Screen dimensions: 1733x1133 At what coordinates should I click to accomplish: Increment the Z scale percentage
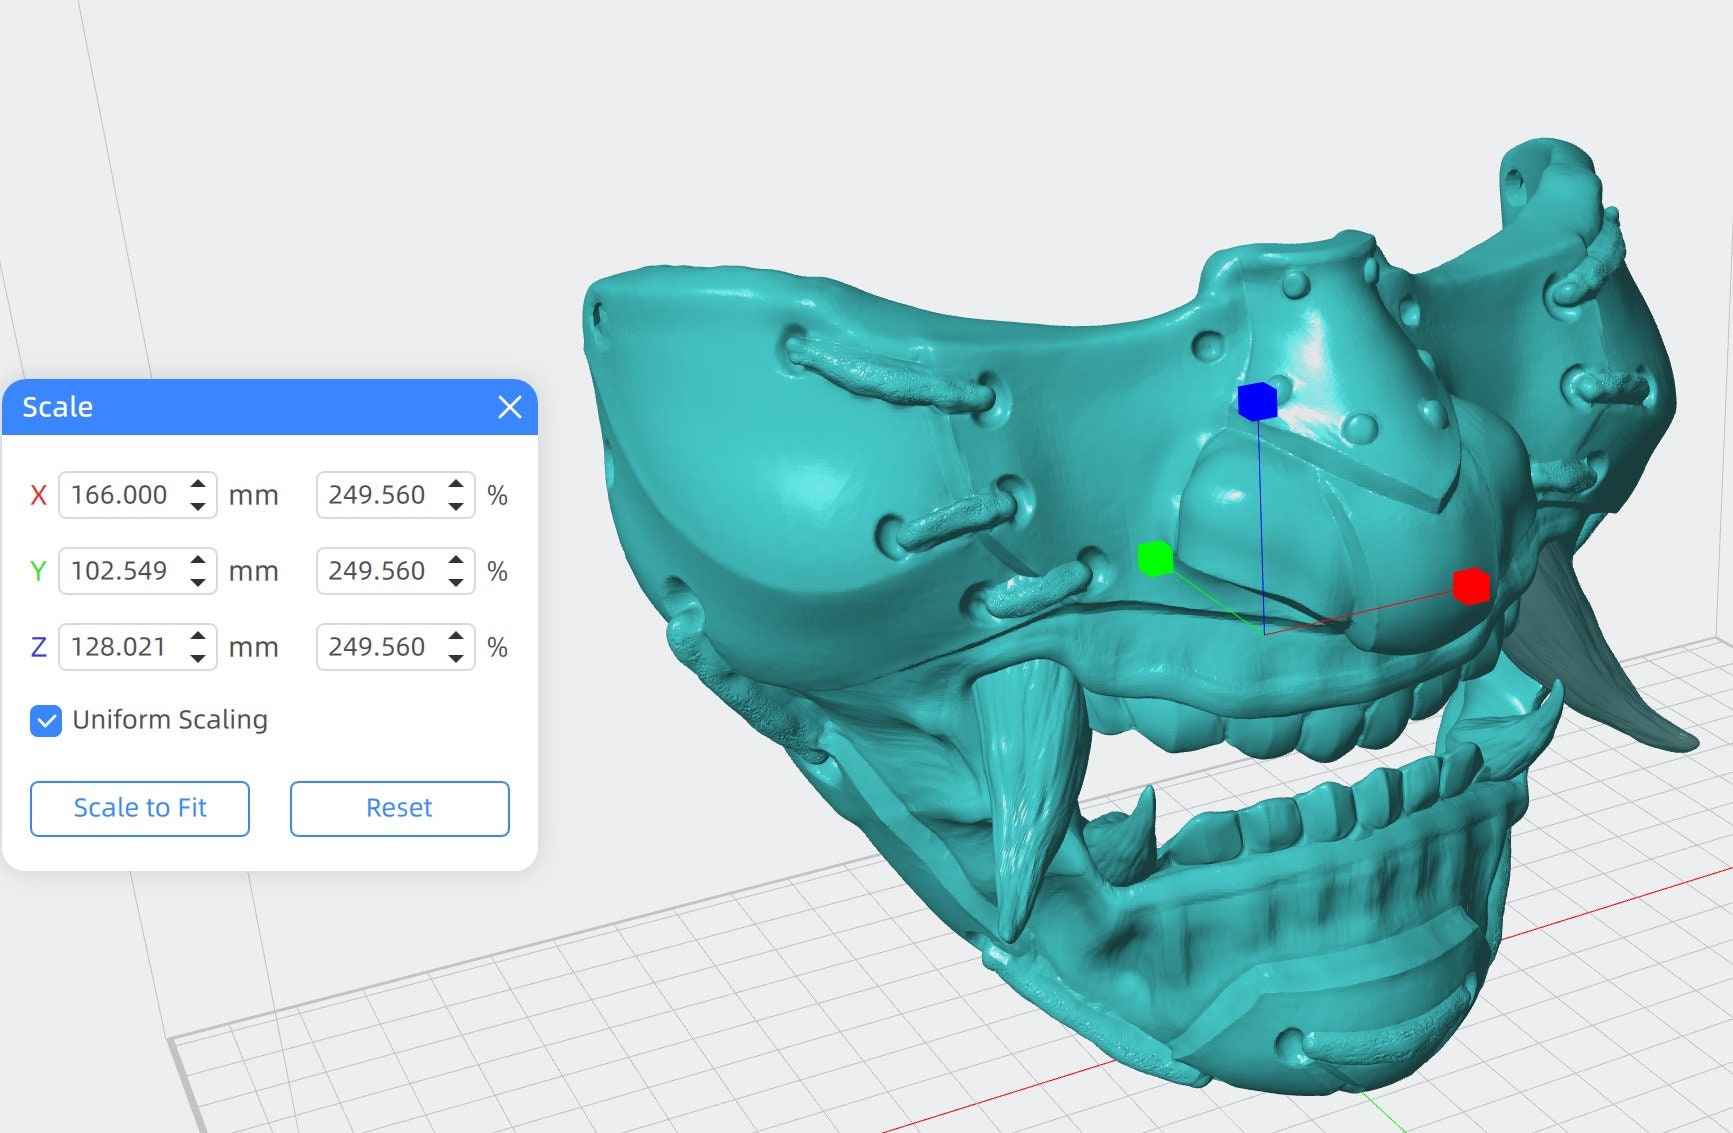pos(455,637)
